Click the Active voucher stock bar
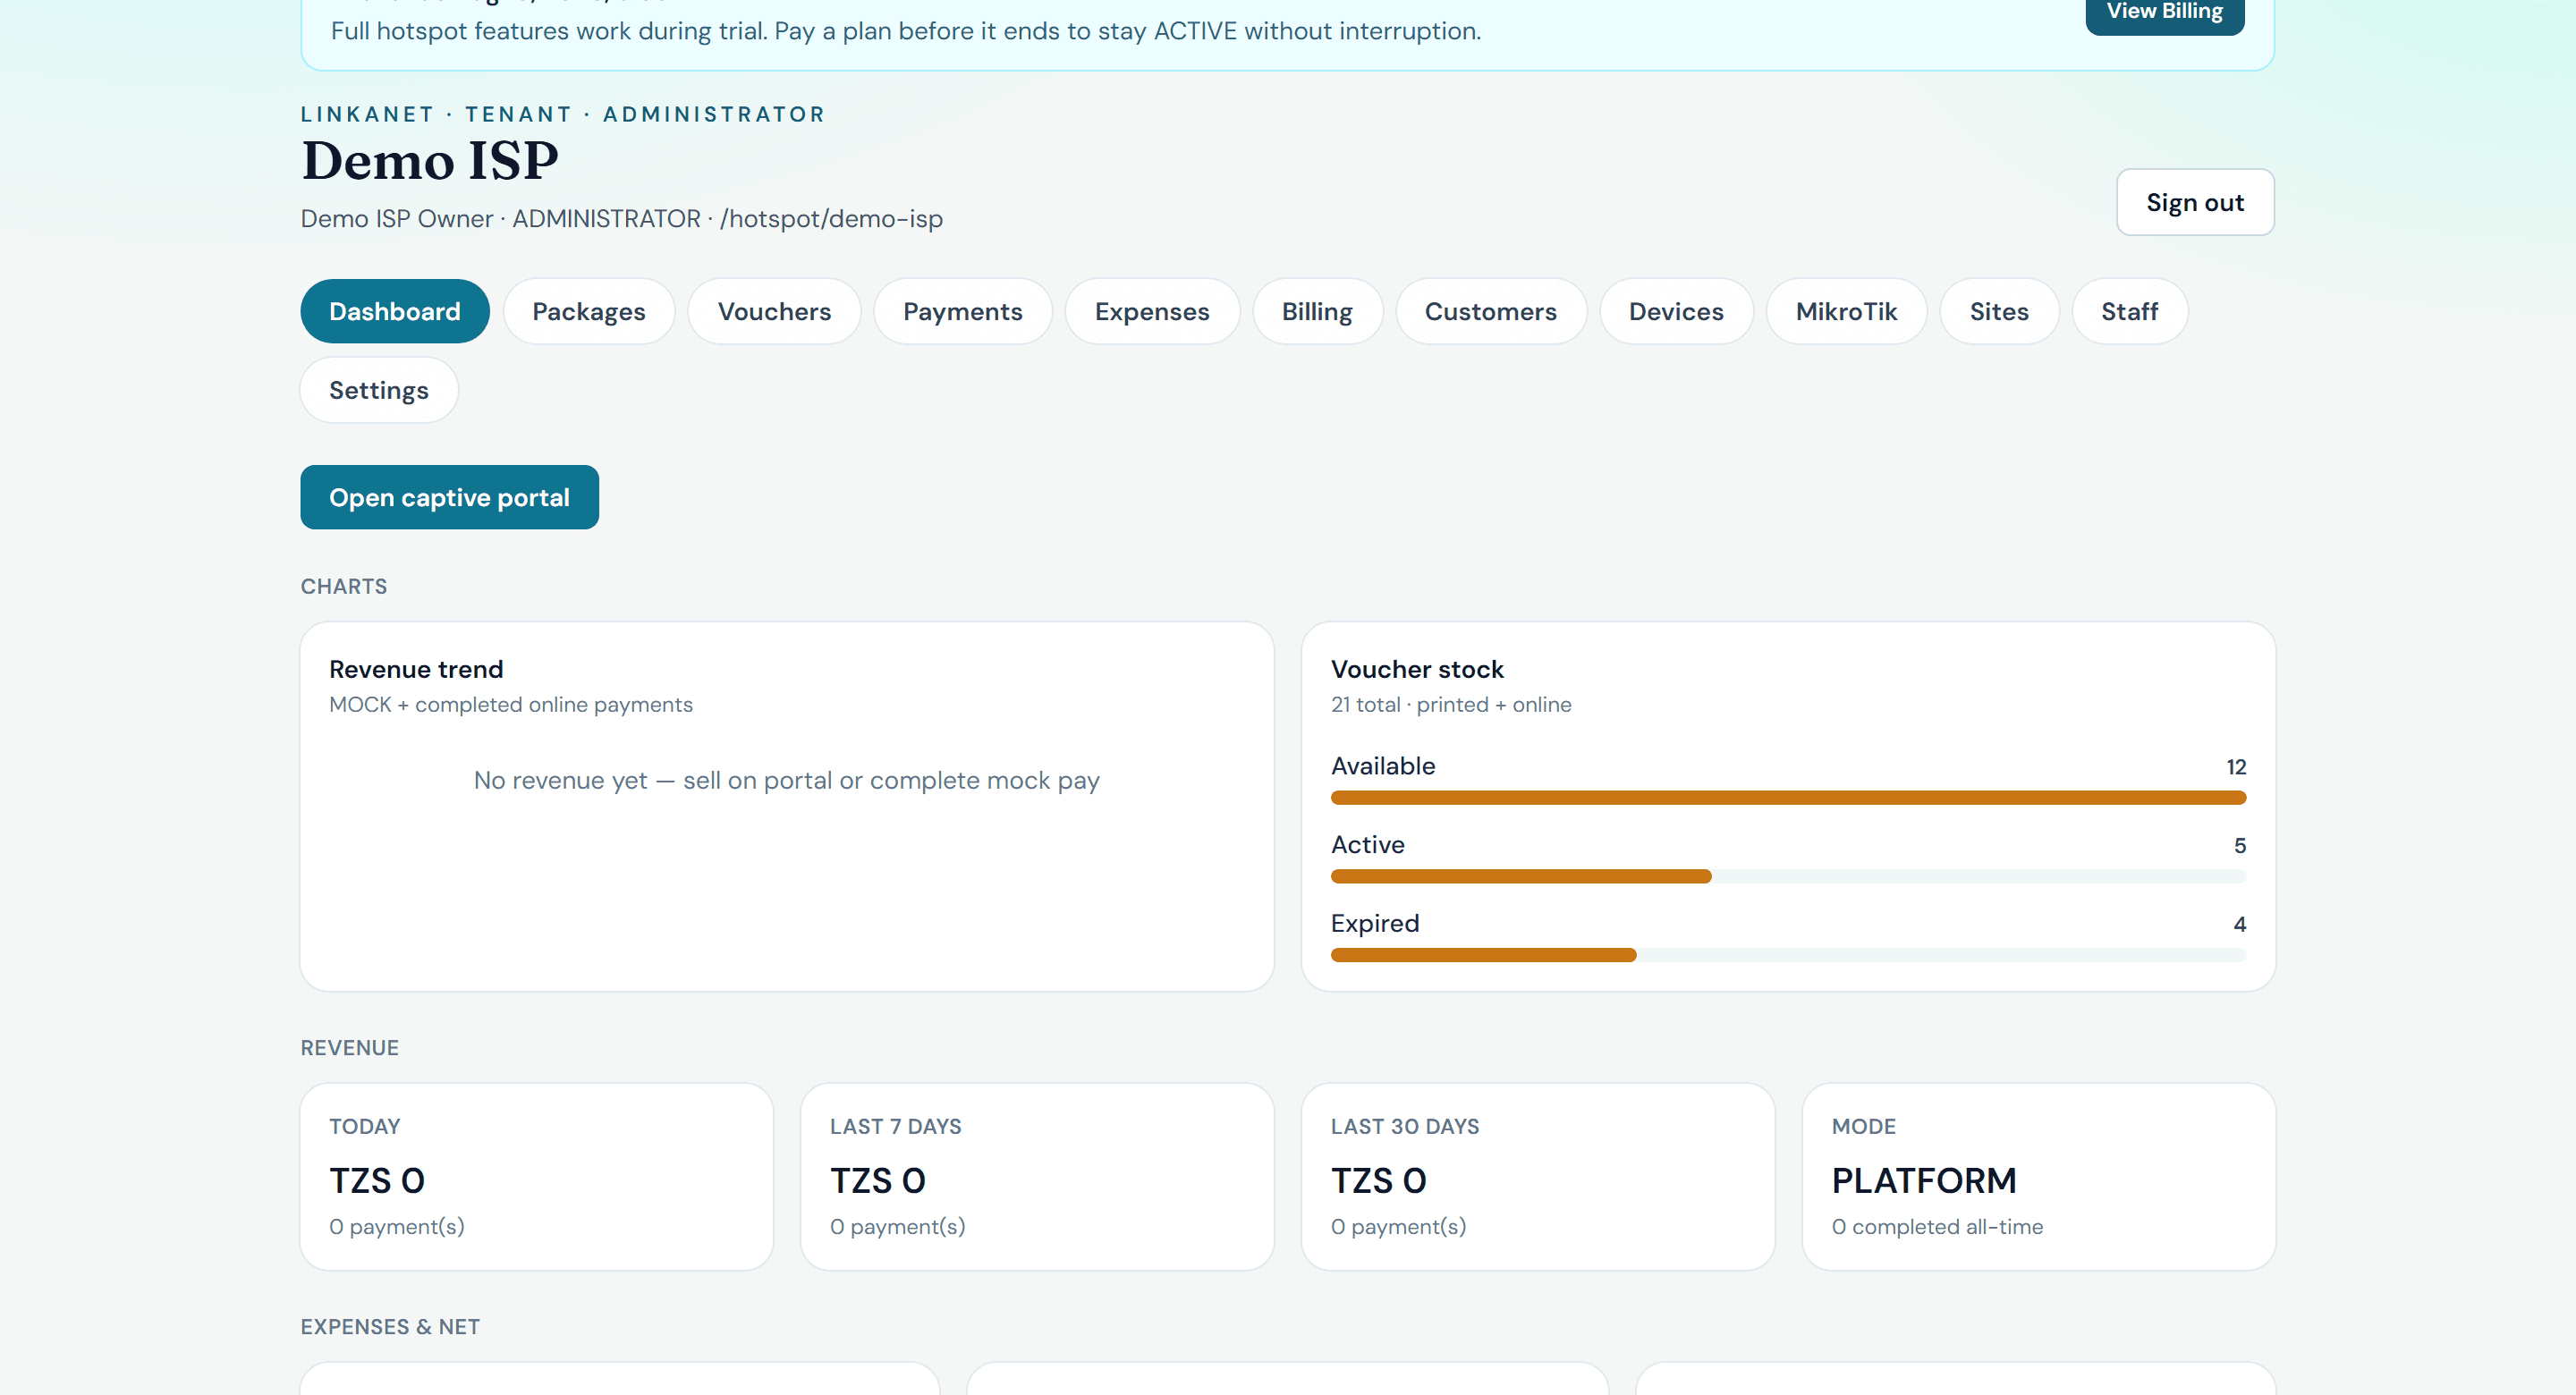 pos(1788,876)
